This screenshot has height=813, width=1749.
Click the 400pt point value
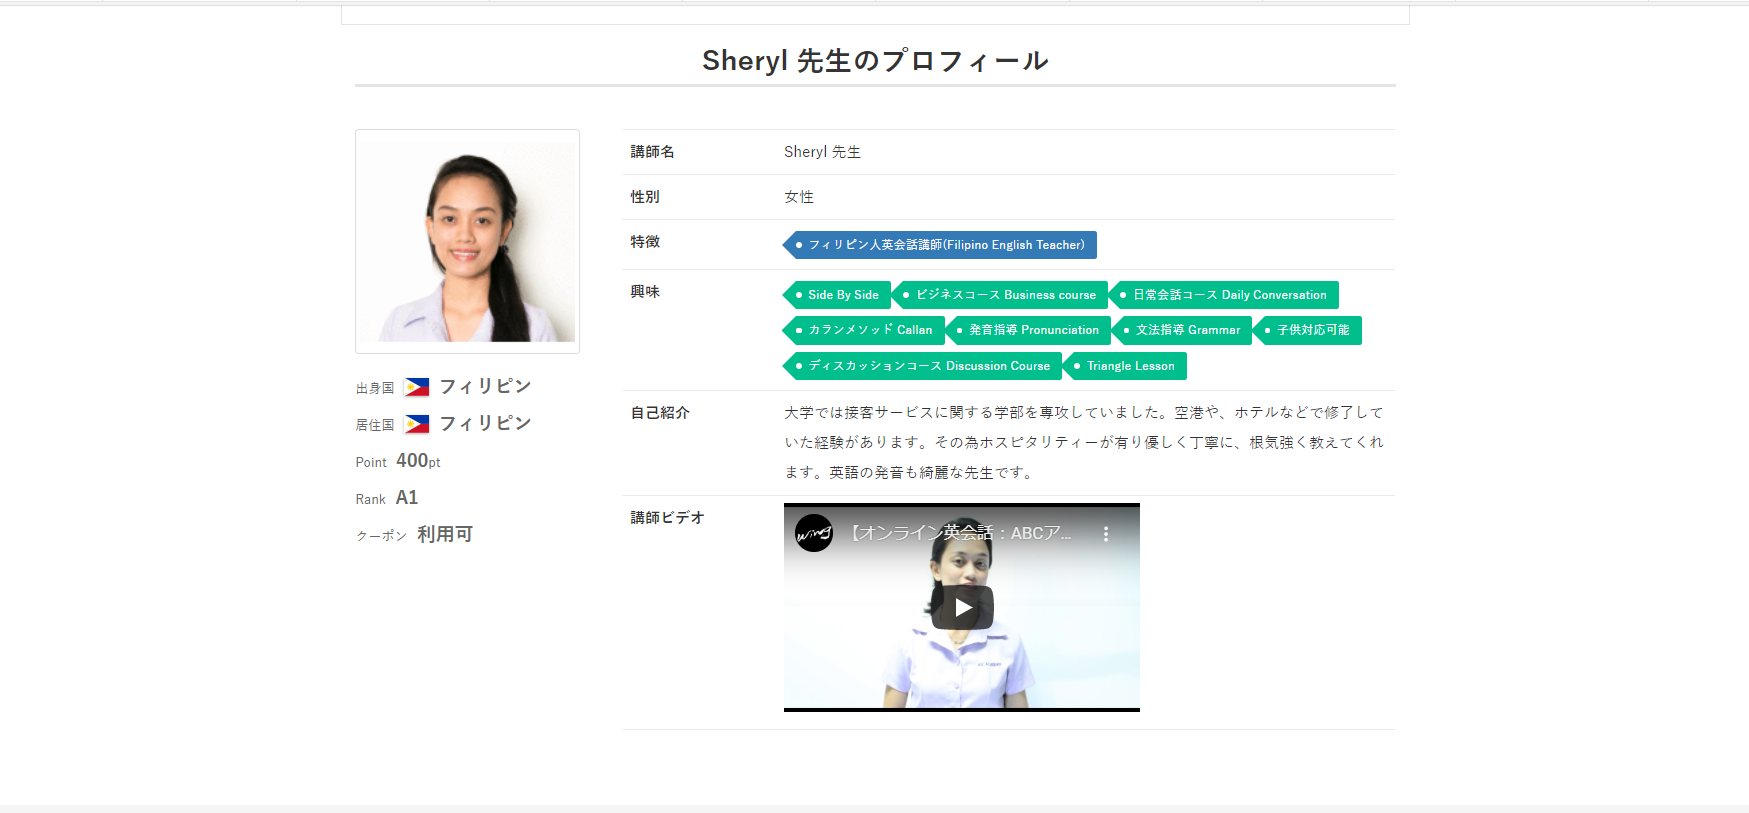pyautogui.click(x=418, y=461)
